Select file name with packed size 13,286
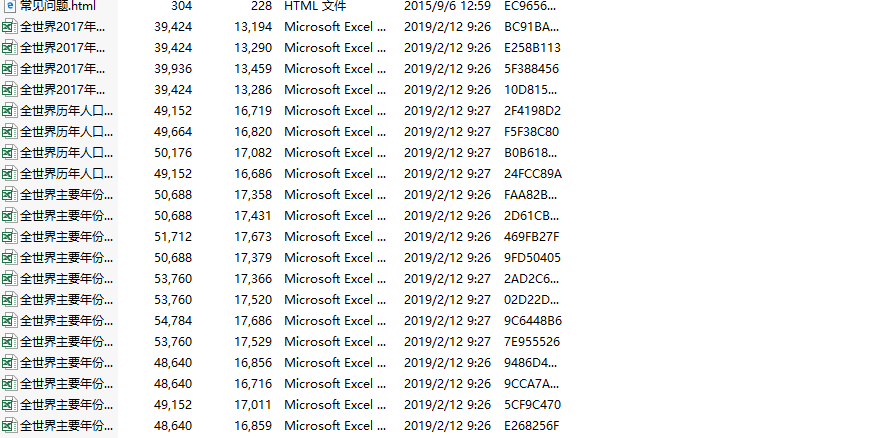Image resolution: width=885 pixels, height=438 pixels. click(62, 90)
